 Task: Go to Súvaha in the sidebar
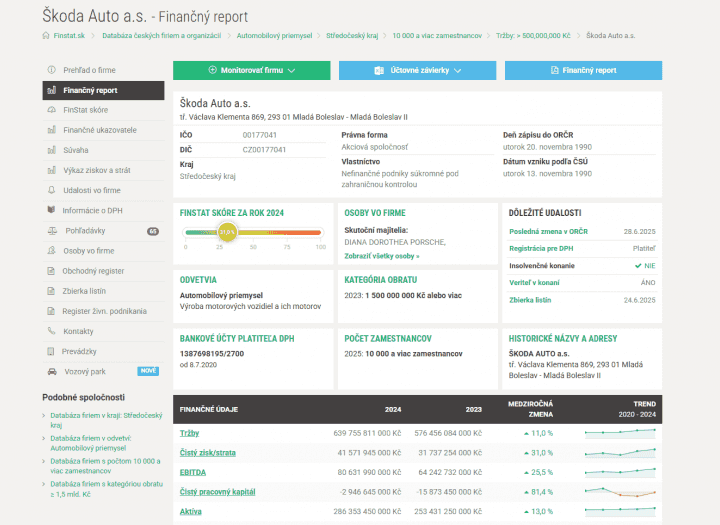(103, 150)
